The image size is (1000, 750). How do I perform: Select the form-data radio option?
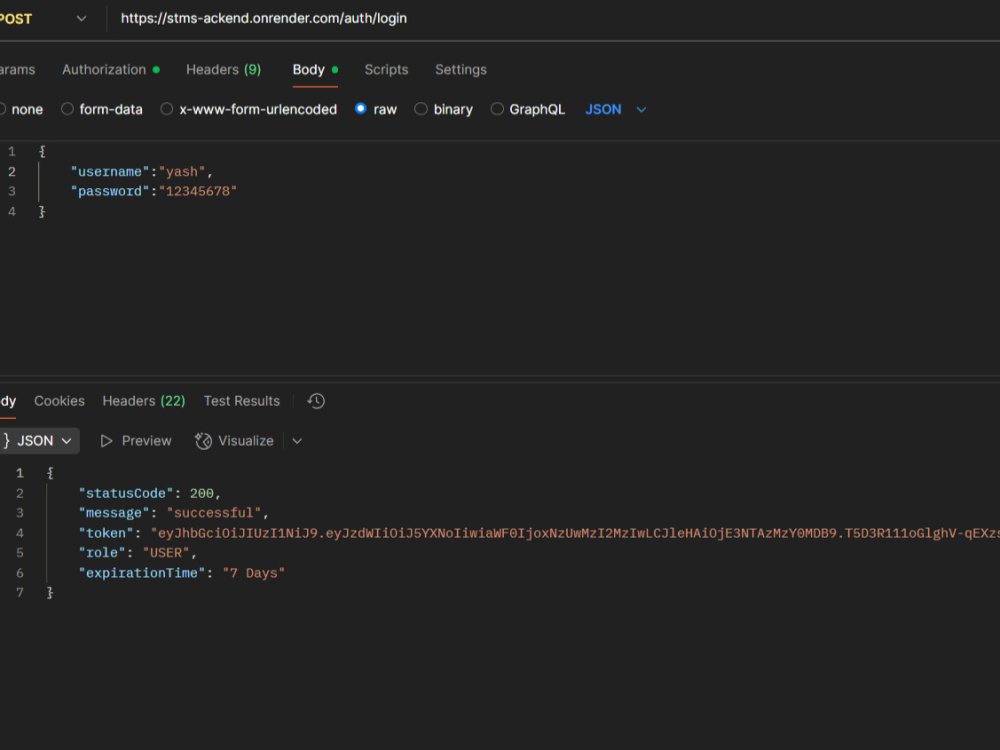point(67,109)
